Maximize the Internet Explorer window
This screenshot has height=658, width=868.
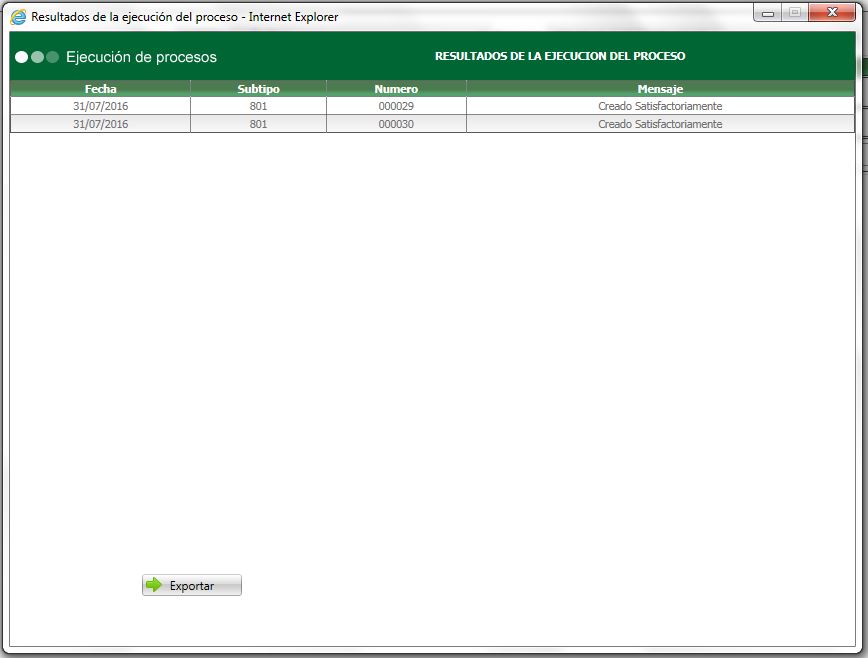tap(795, 13)
